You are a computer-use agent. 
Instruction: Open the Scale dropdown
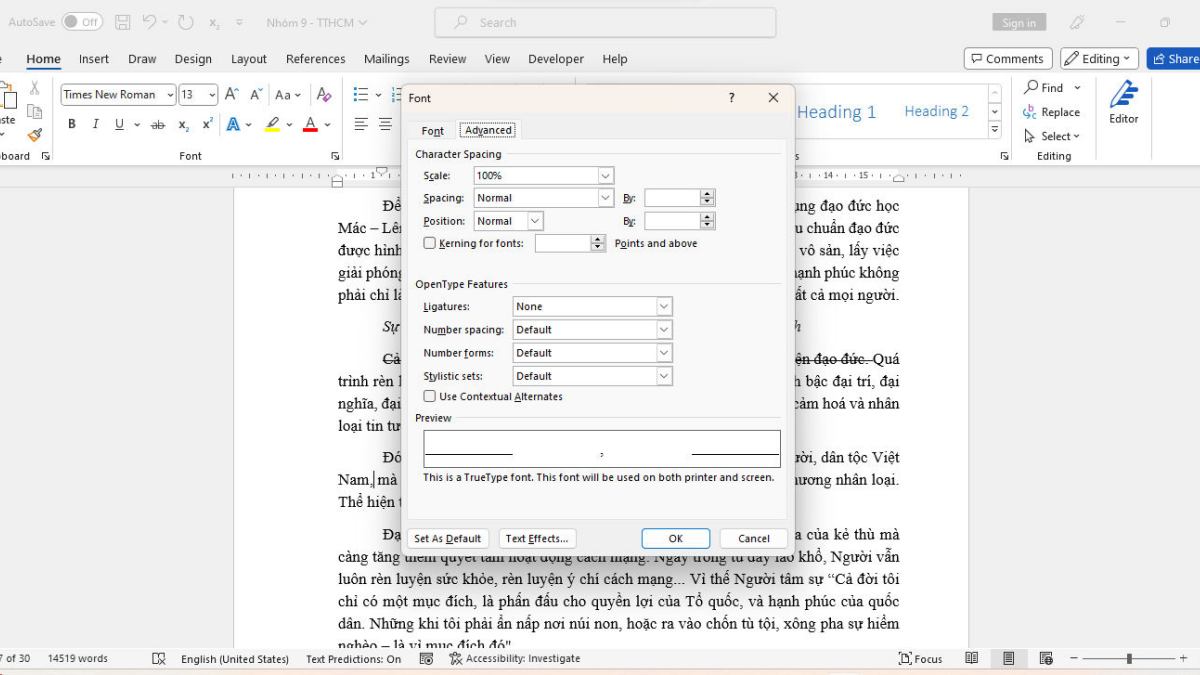click(607, 175)
